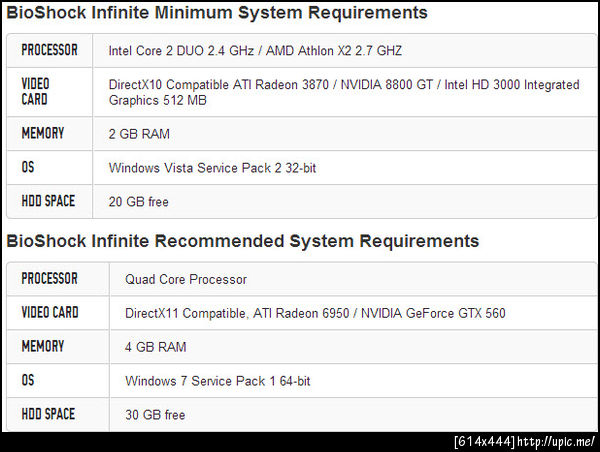Viewport: 600px width, 452px height.
Task: Click the '20 GB free' value
Action: [x=139, y=202]
